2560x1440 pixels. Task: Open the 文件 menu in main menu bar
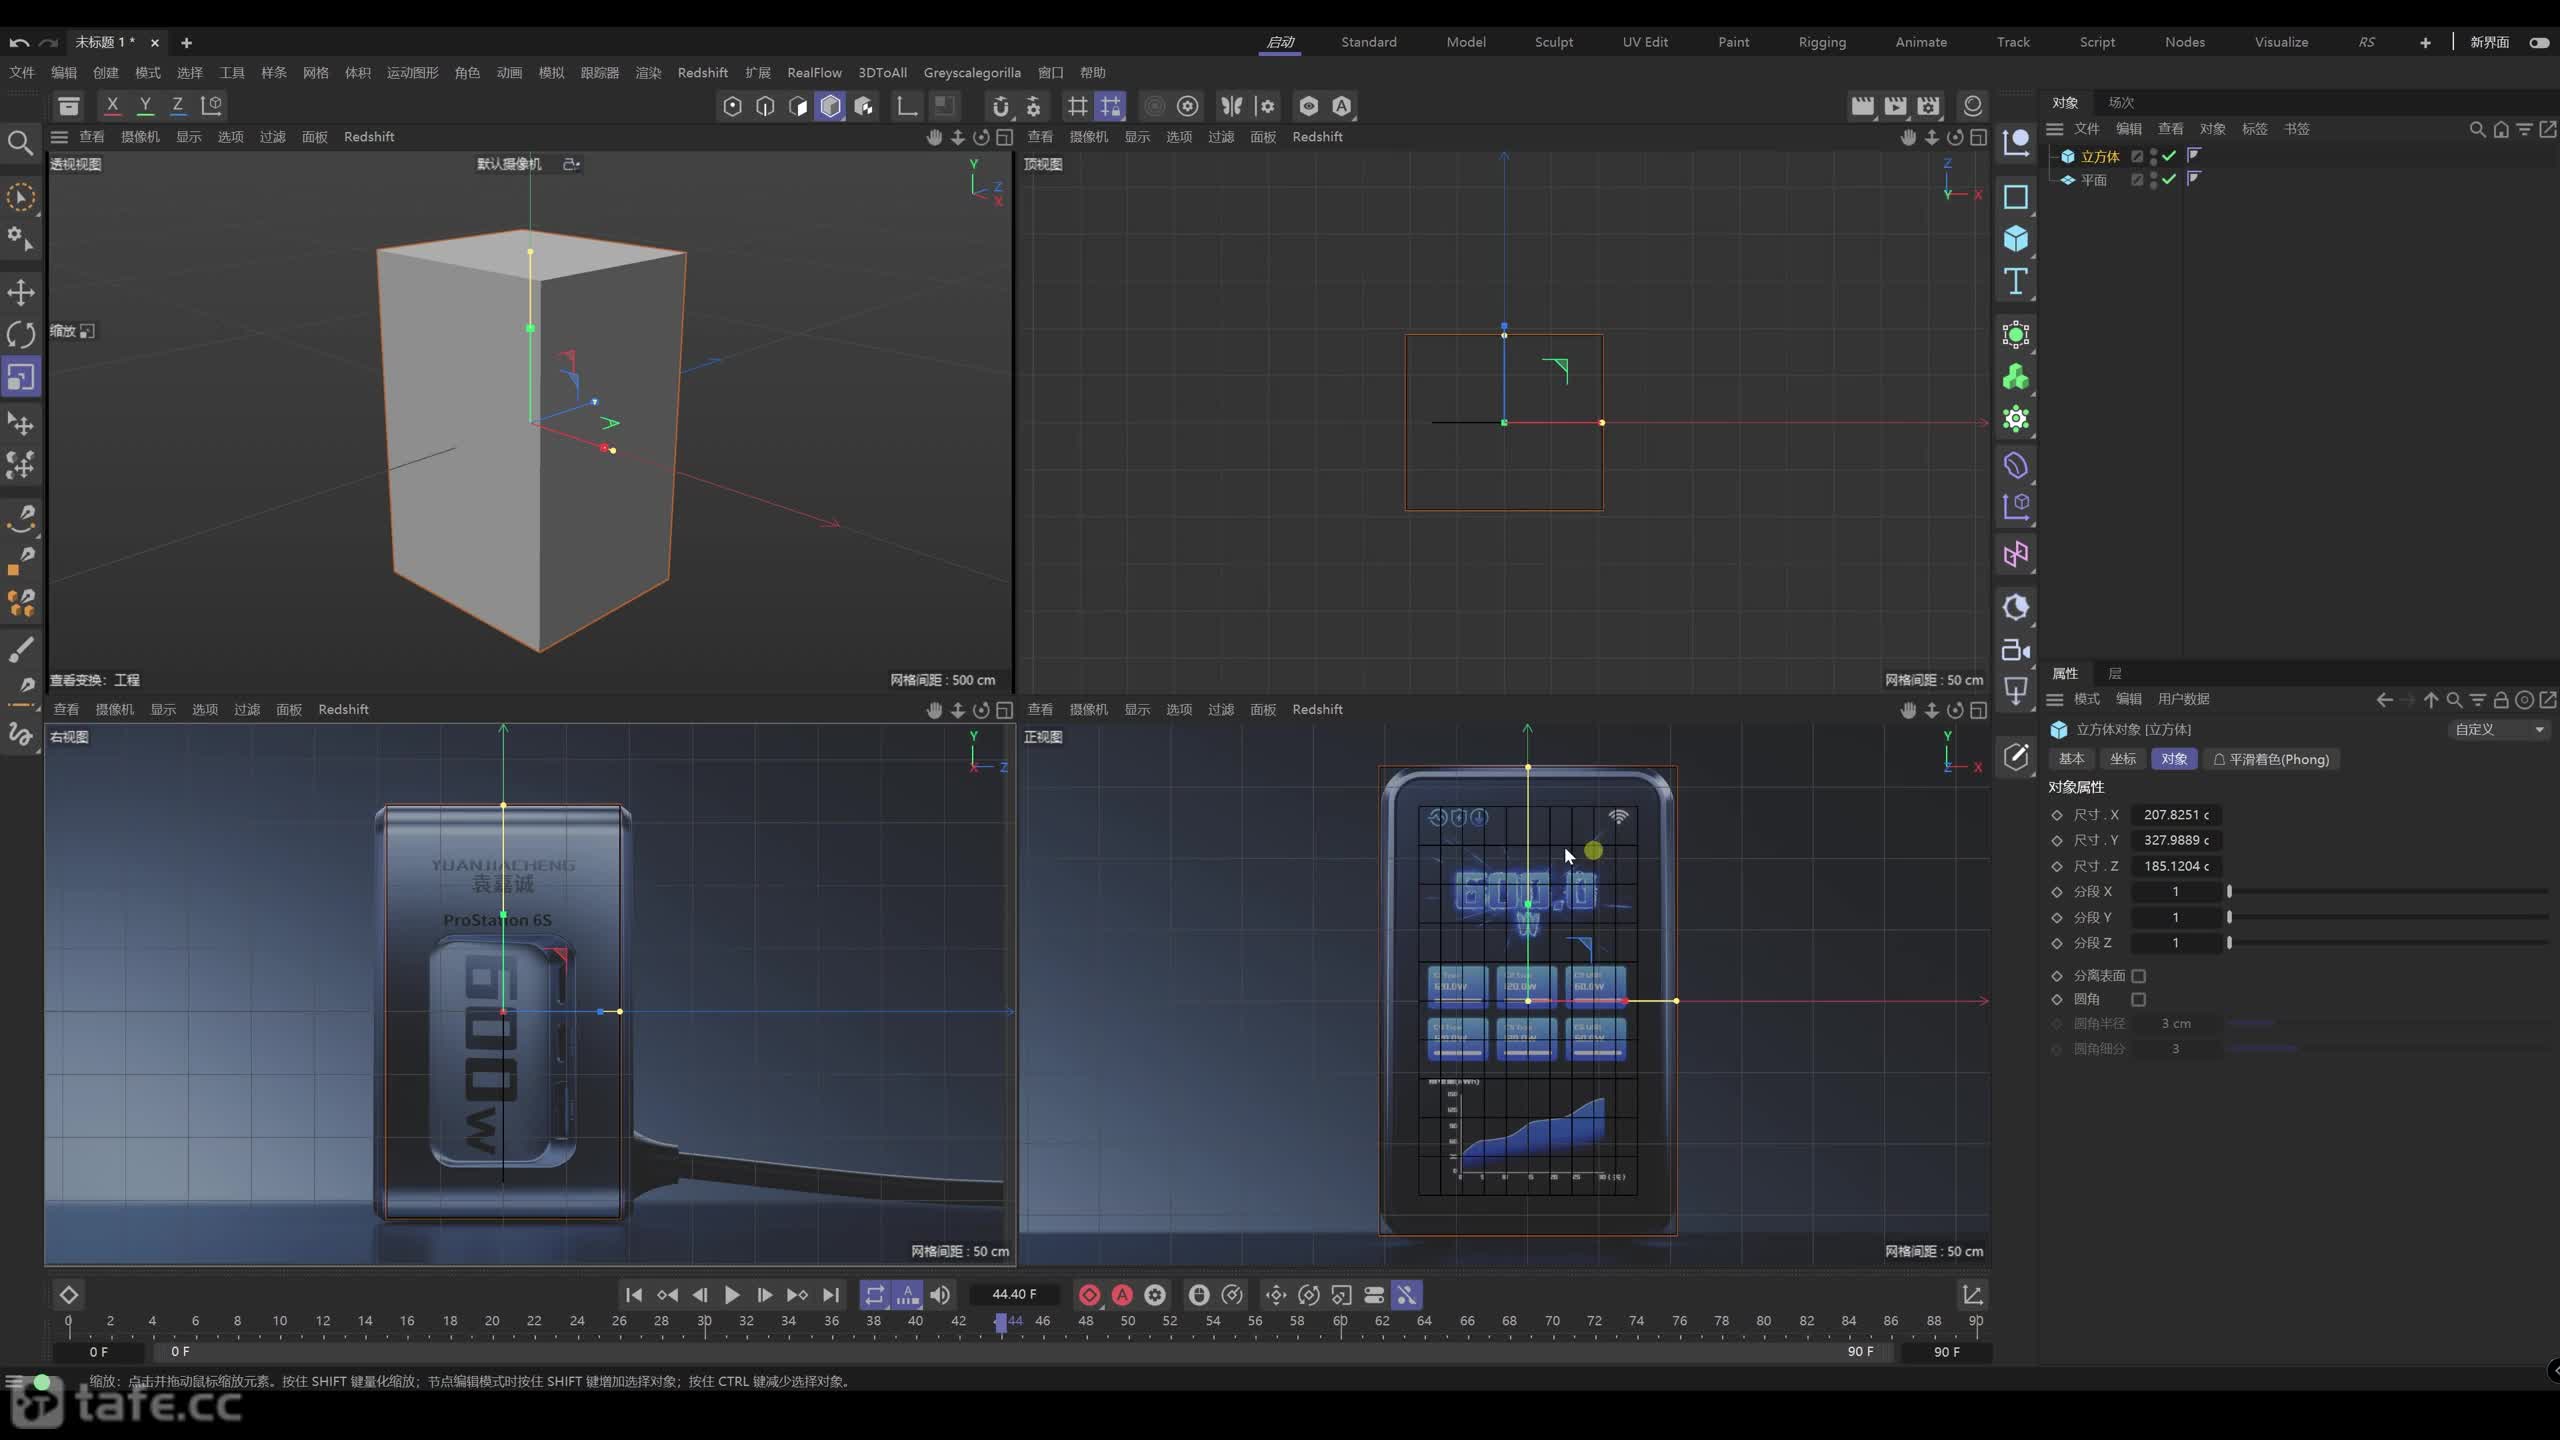click(x=22, y=72)
